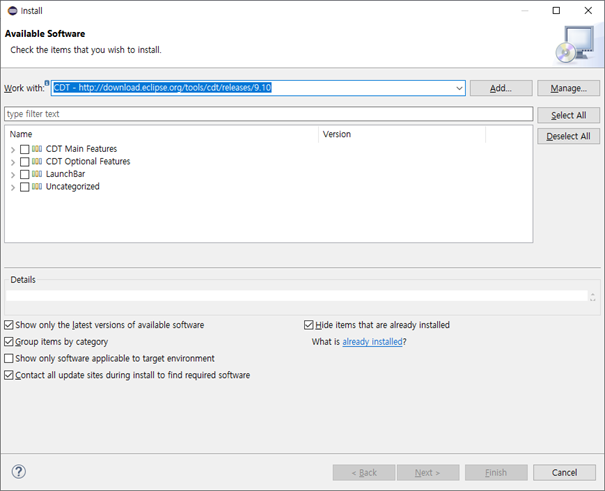The width and height of the screenshot is (605, 491).
Task: Select the LaunchBar row label
Action: [65, 174]
